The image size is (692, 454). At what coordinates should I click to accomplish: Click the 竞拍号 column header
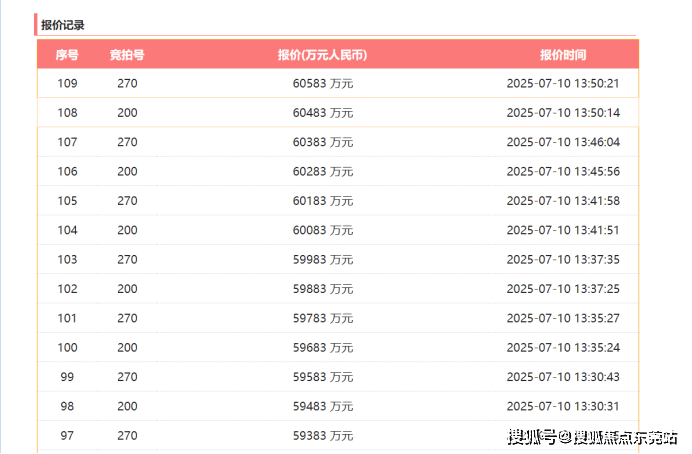127,55
